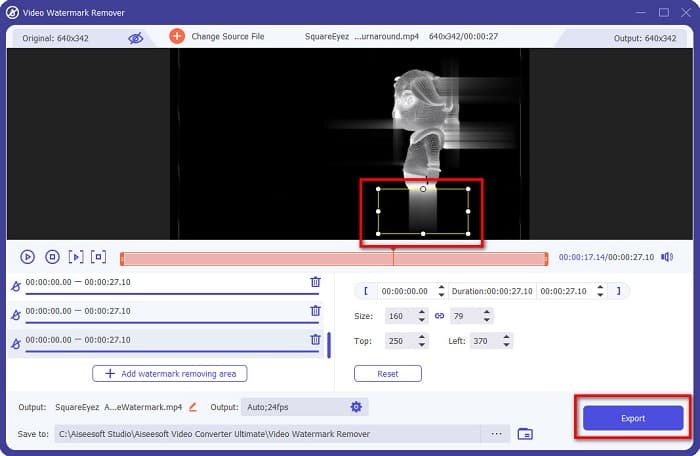Click the end time field 00:00:27.10

click(564, 291)
